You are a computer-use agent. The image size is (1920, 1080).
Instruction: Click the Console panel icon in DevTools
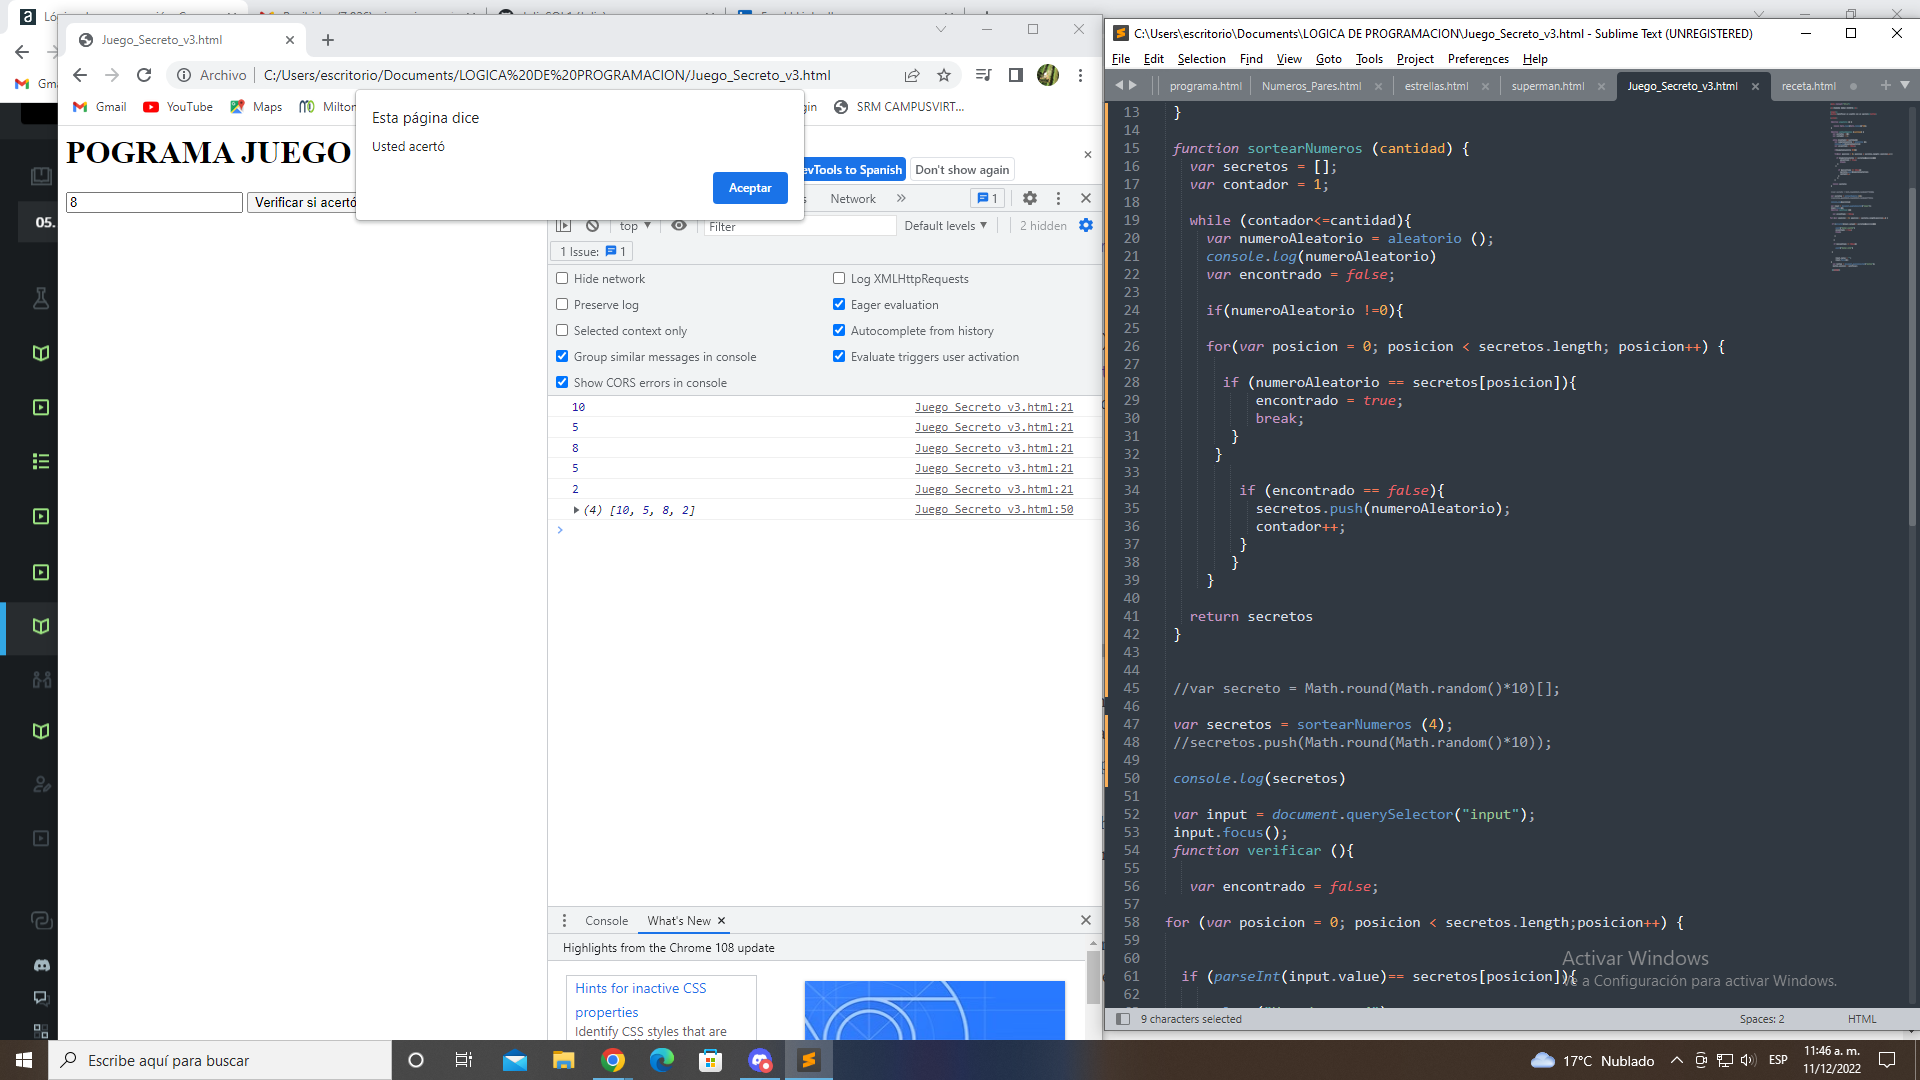[x=605, y=919]
